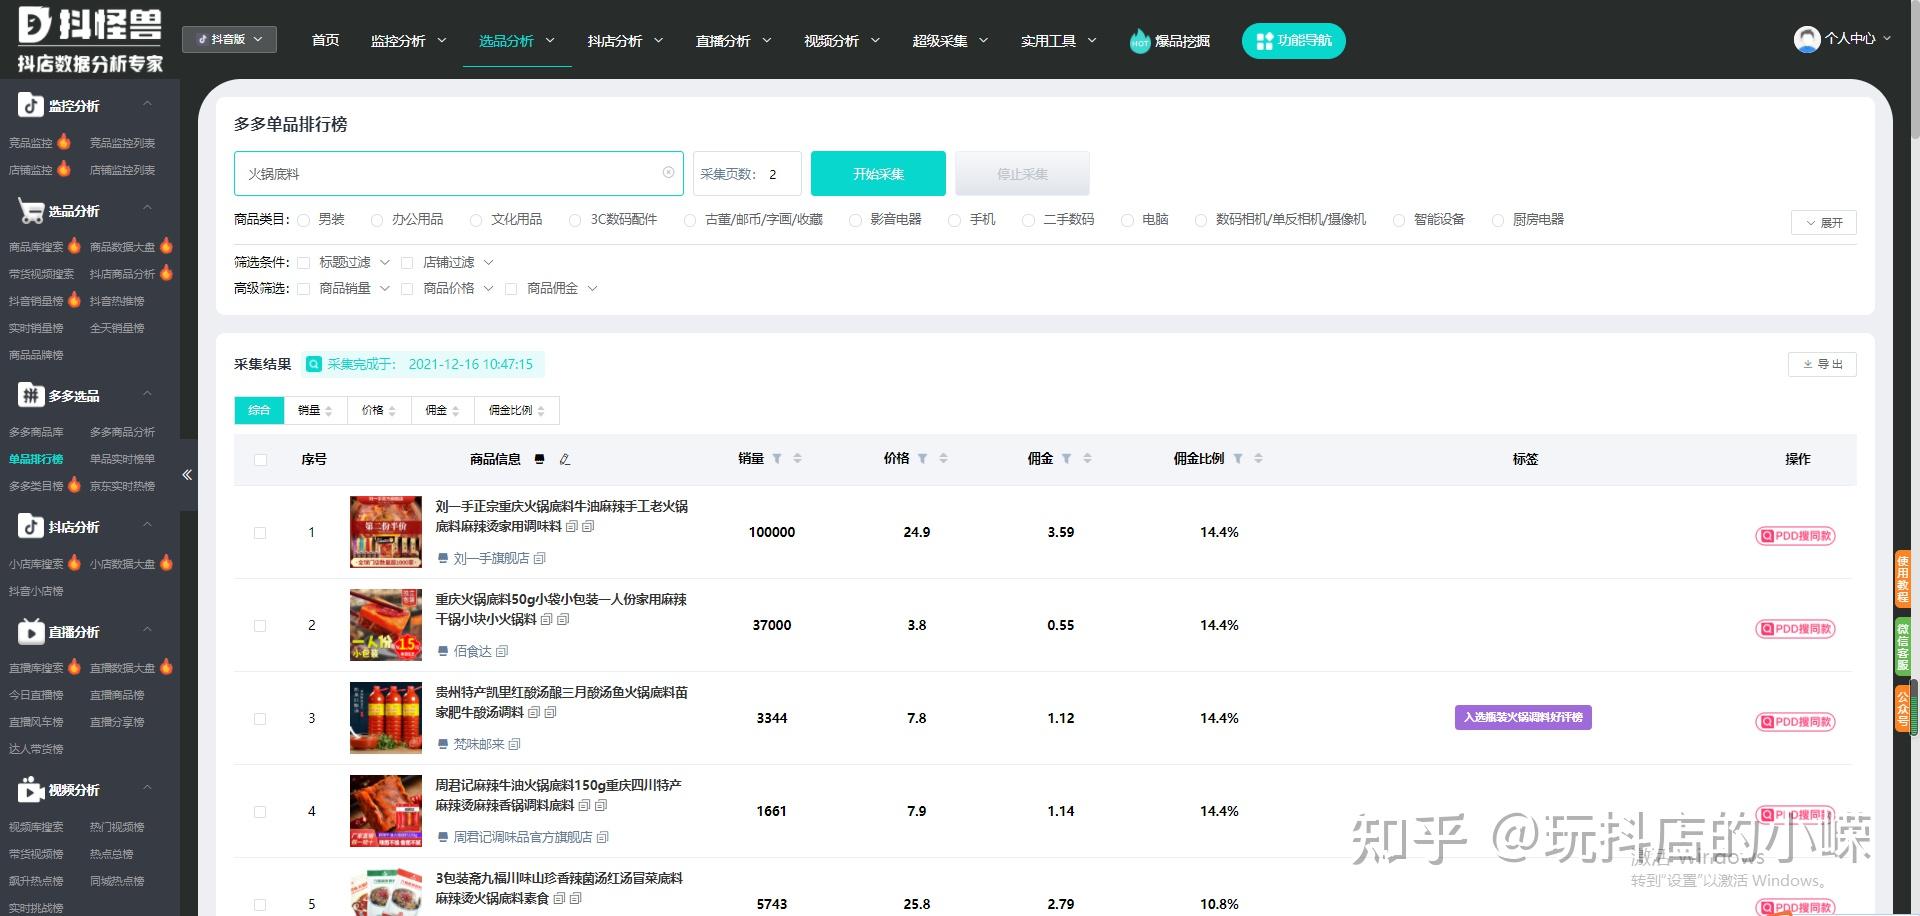Open 单品实时榜单 in sidebar
1920x916 pixels.
(x=122, y=459)
